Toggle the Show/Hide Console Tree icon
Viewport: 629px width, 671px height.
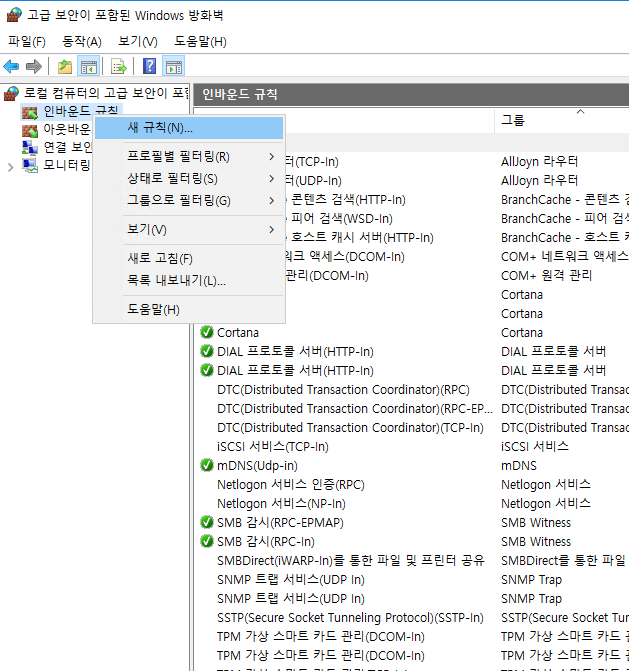click(x=89, y=67)
